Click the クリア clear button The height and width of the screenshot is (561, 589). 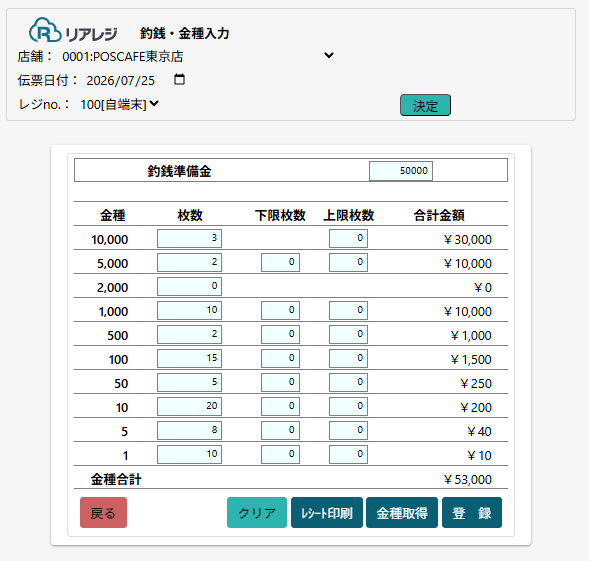coord(257,513)
